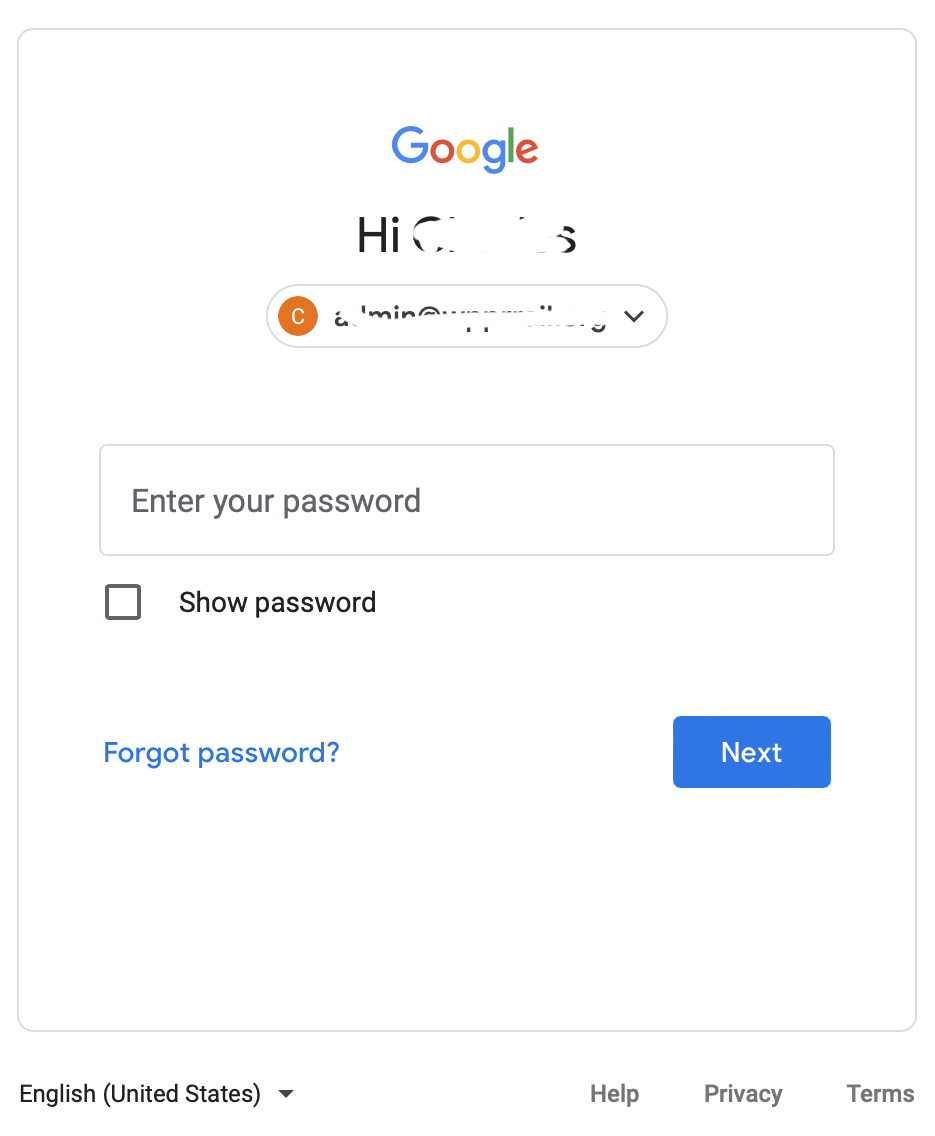Screen dimensions: 935x1136
Task: Click the blue Next button
Action: [751, 752]
